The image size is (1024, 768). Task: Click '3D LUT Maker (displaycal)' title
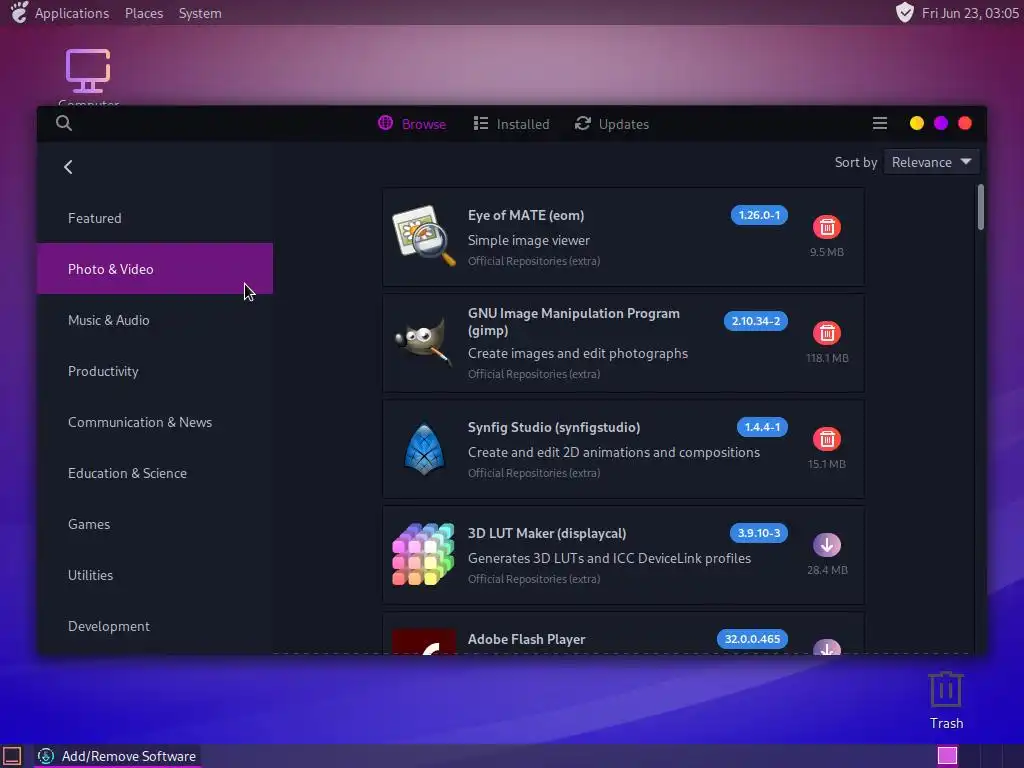tap(547, 533)
